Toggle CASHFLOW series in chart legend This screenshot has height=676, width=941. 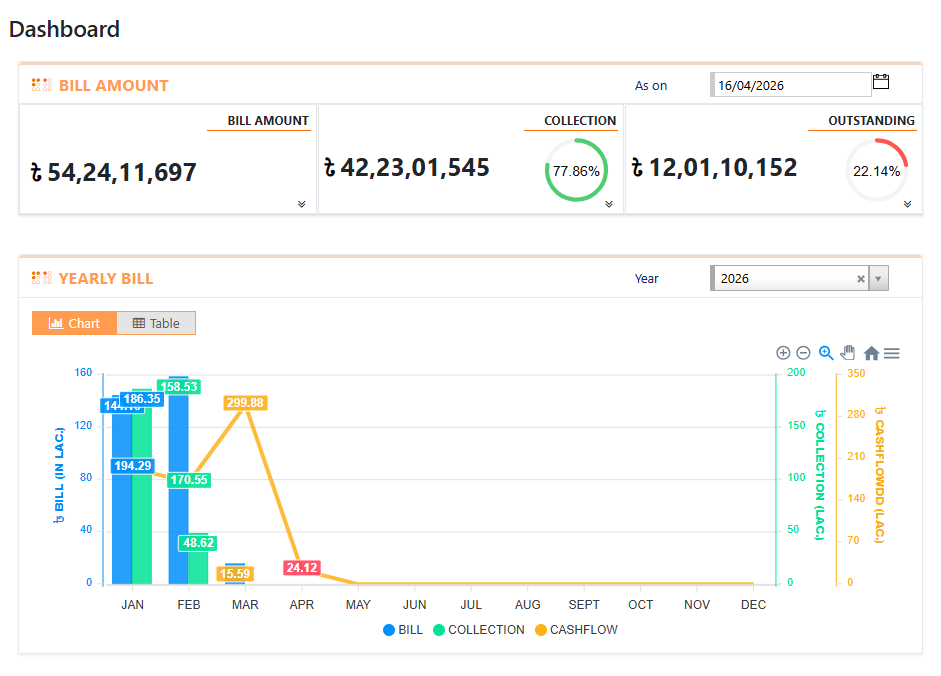tap(576, 630)
